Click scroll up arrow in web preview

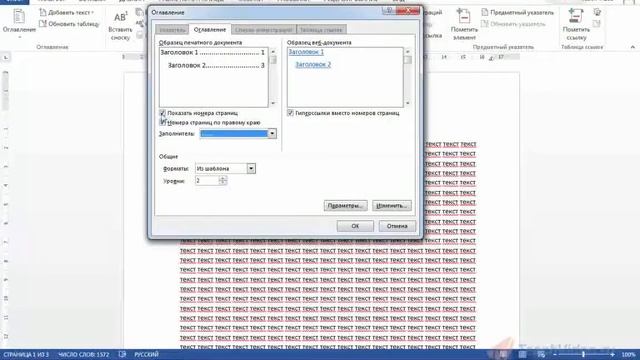point(407,52)
